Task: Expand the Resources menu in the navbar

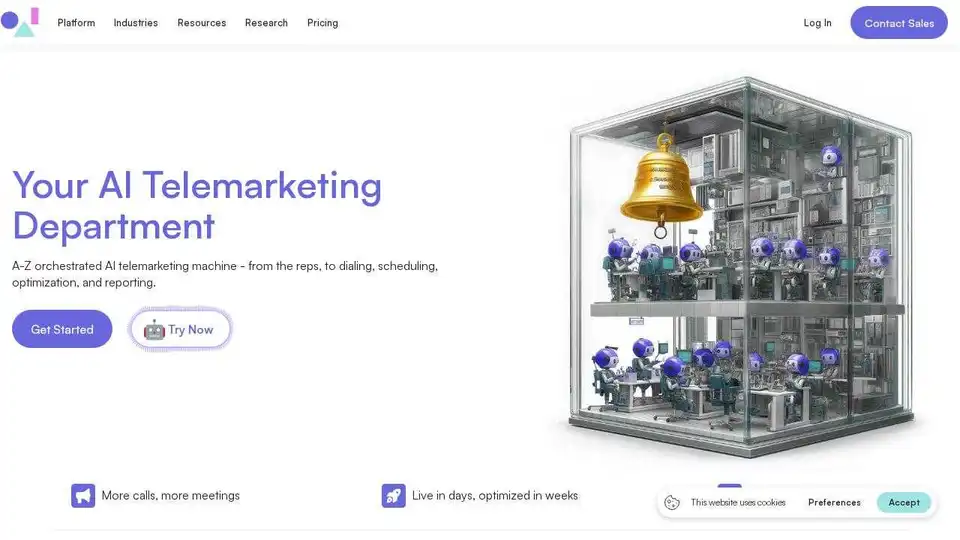Action: point(201,23)
